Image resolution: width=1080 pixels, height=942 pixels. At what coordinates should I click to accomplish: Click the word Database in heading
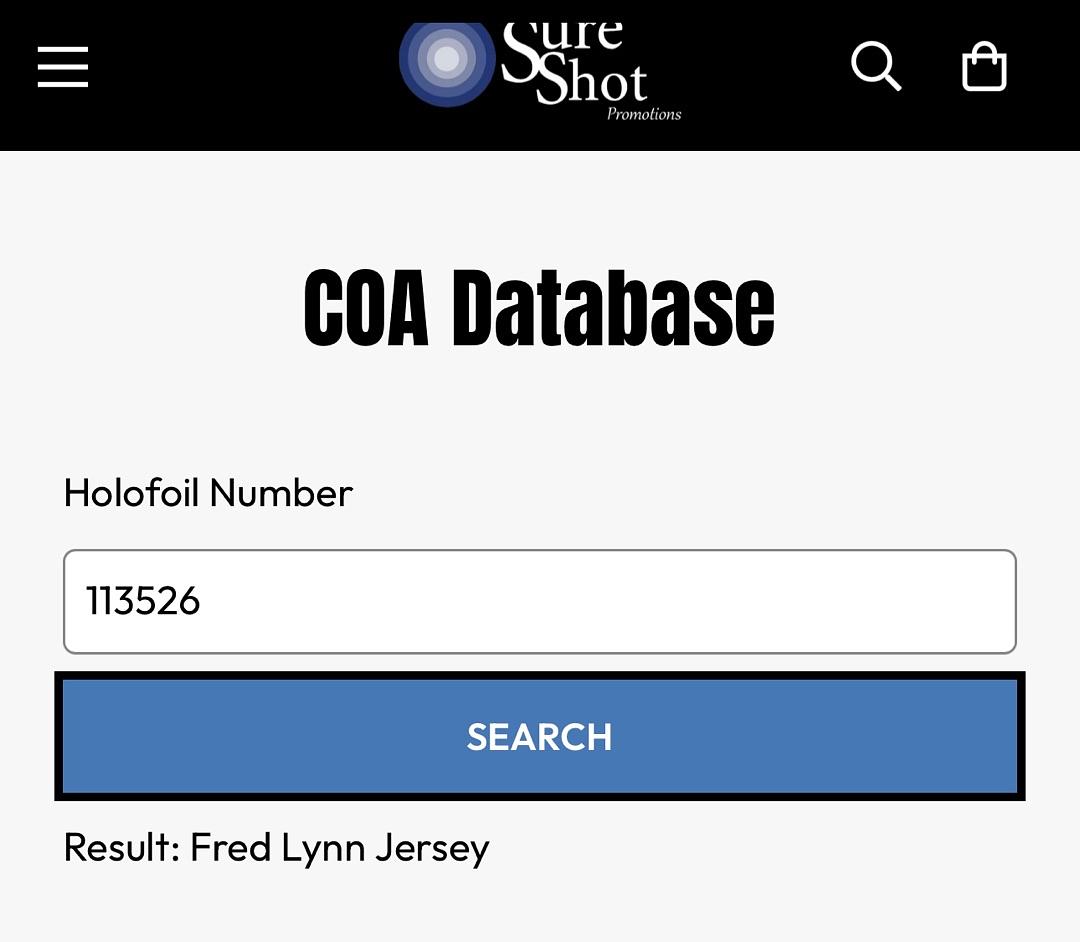[x=613, y=308]
